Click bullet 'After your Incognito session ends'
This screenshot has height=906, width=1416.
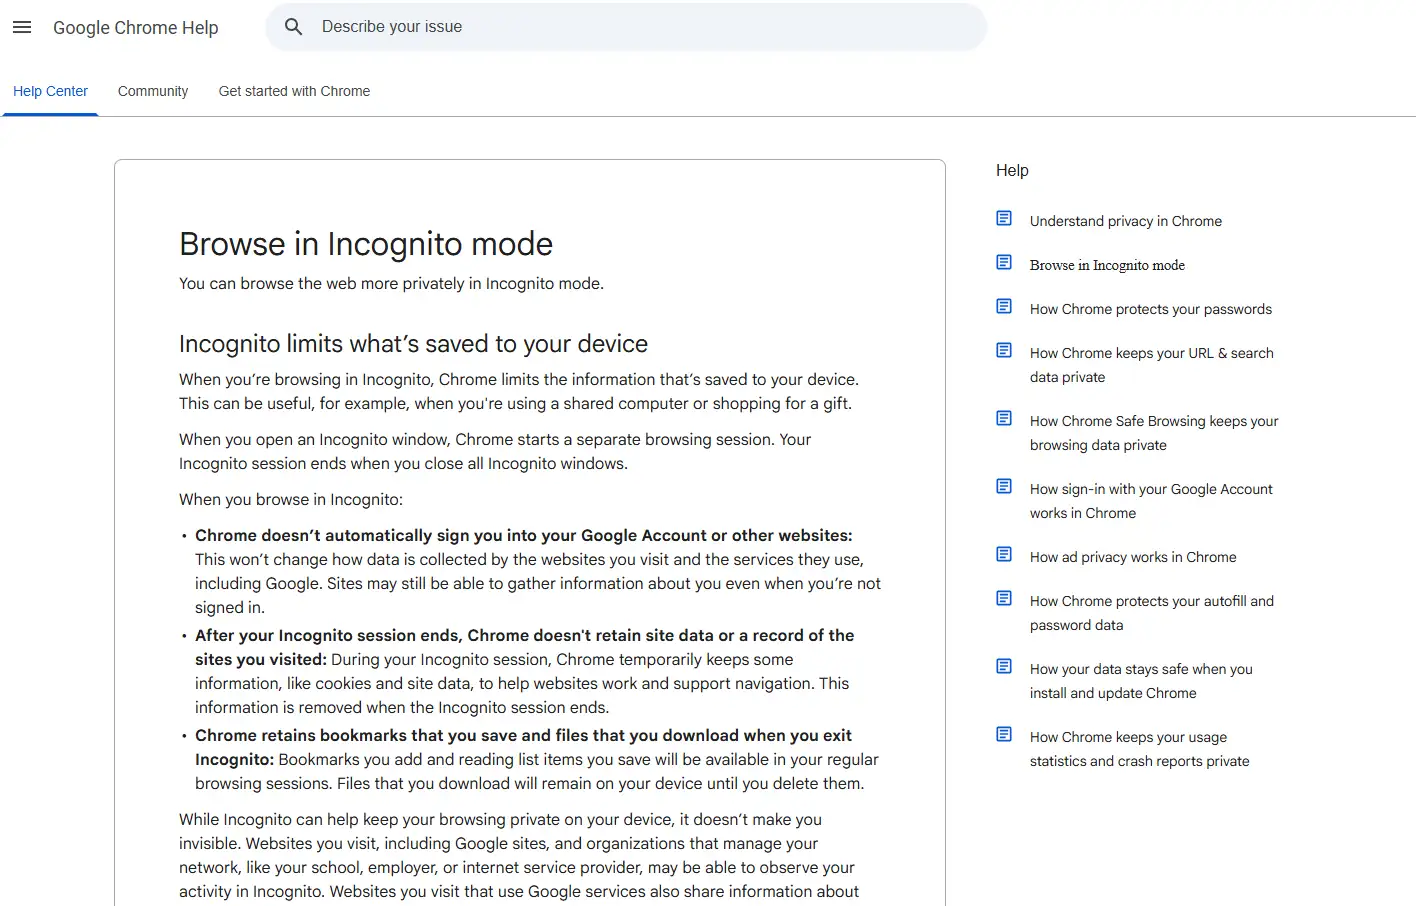[x=525, y=671]
